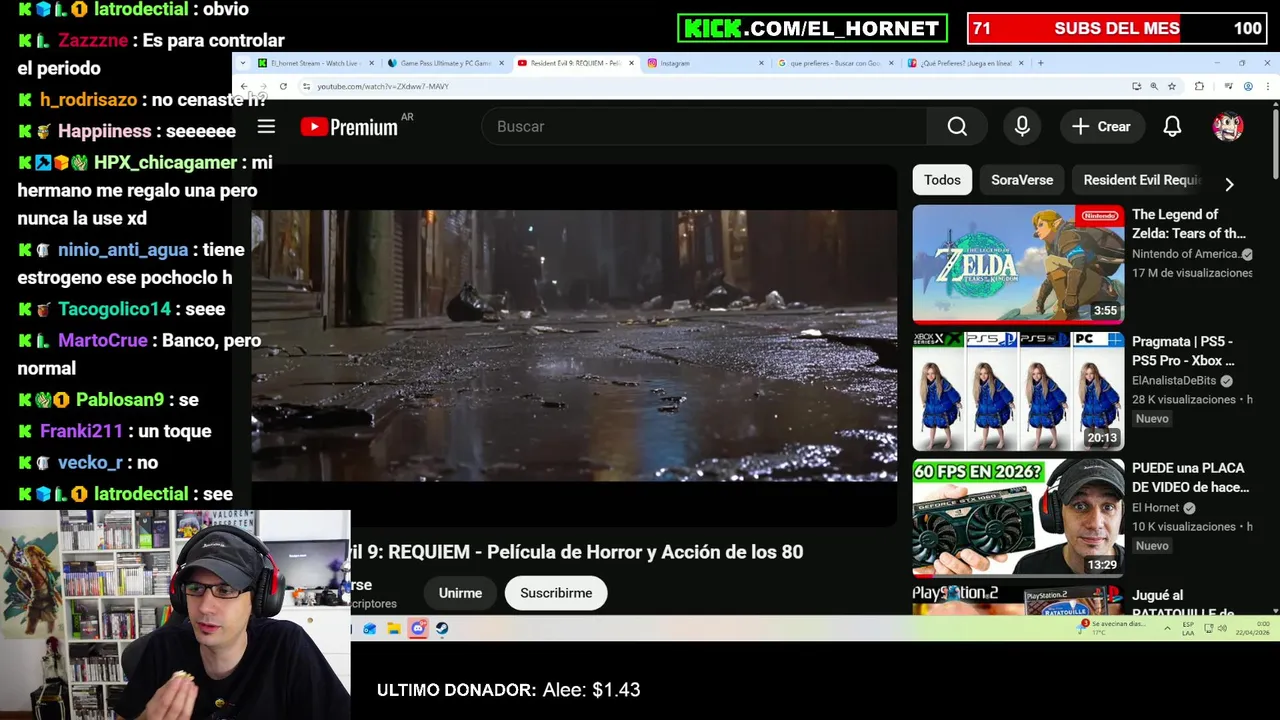Viewport: 1280px width, 720px height.
Task: Open a new browser tab with the plus
Action: pyautogui.click(x=1040, y=63)
